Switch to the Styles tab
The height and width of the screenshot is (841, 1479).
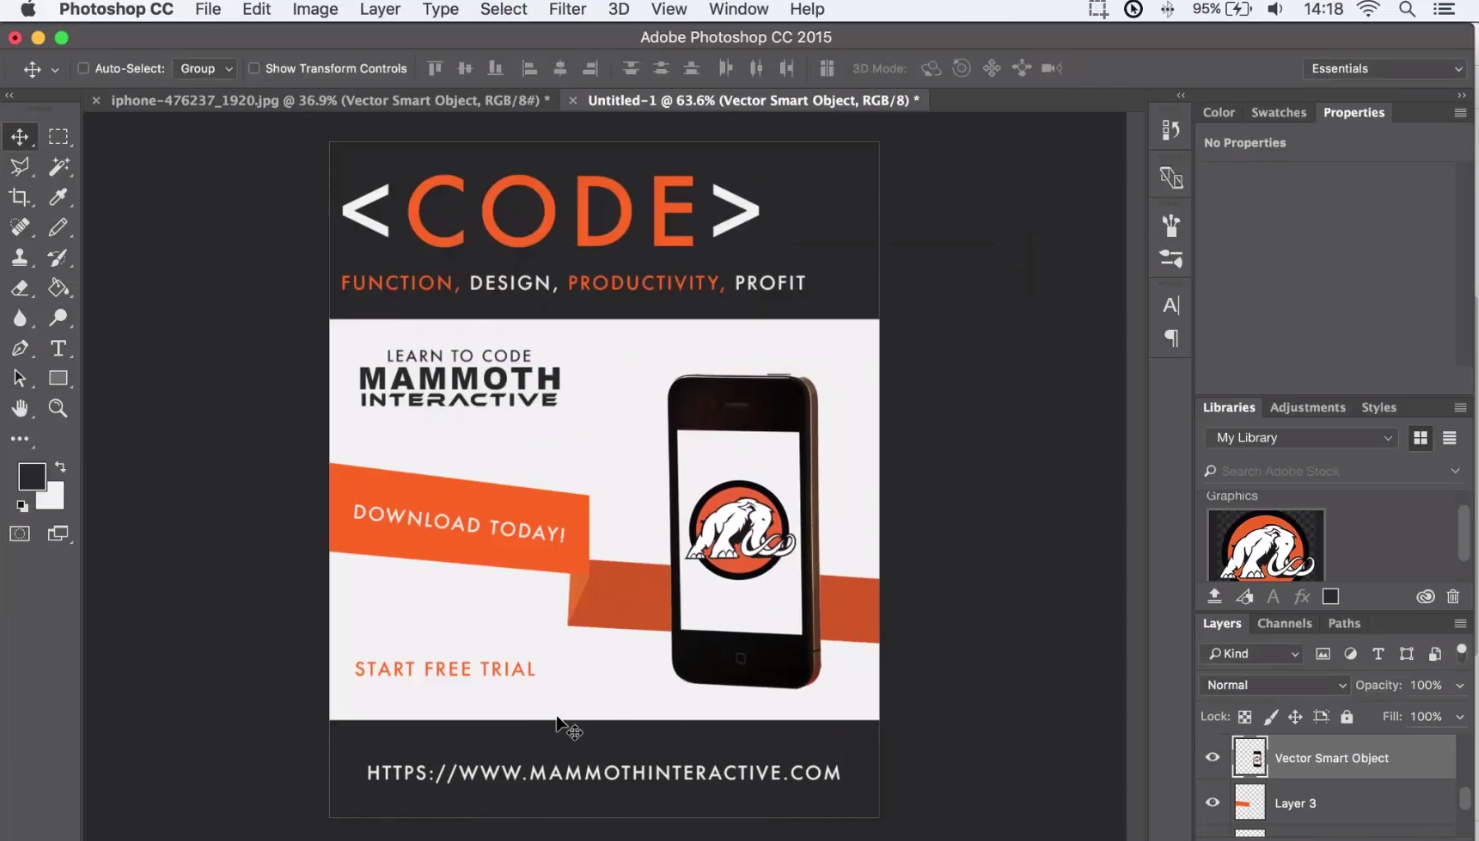pos(1378,408)
